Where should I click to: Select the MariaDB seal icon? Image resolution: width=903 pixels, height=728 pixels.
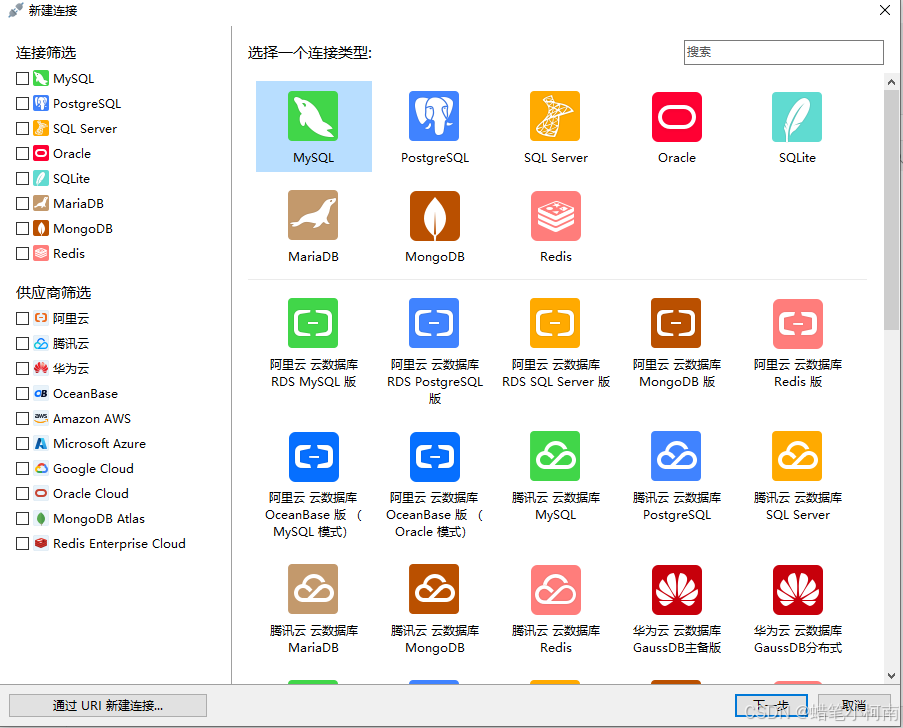313,215
